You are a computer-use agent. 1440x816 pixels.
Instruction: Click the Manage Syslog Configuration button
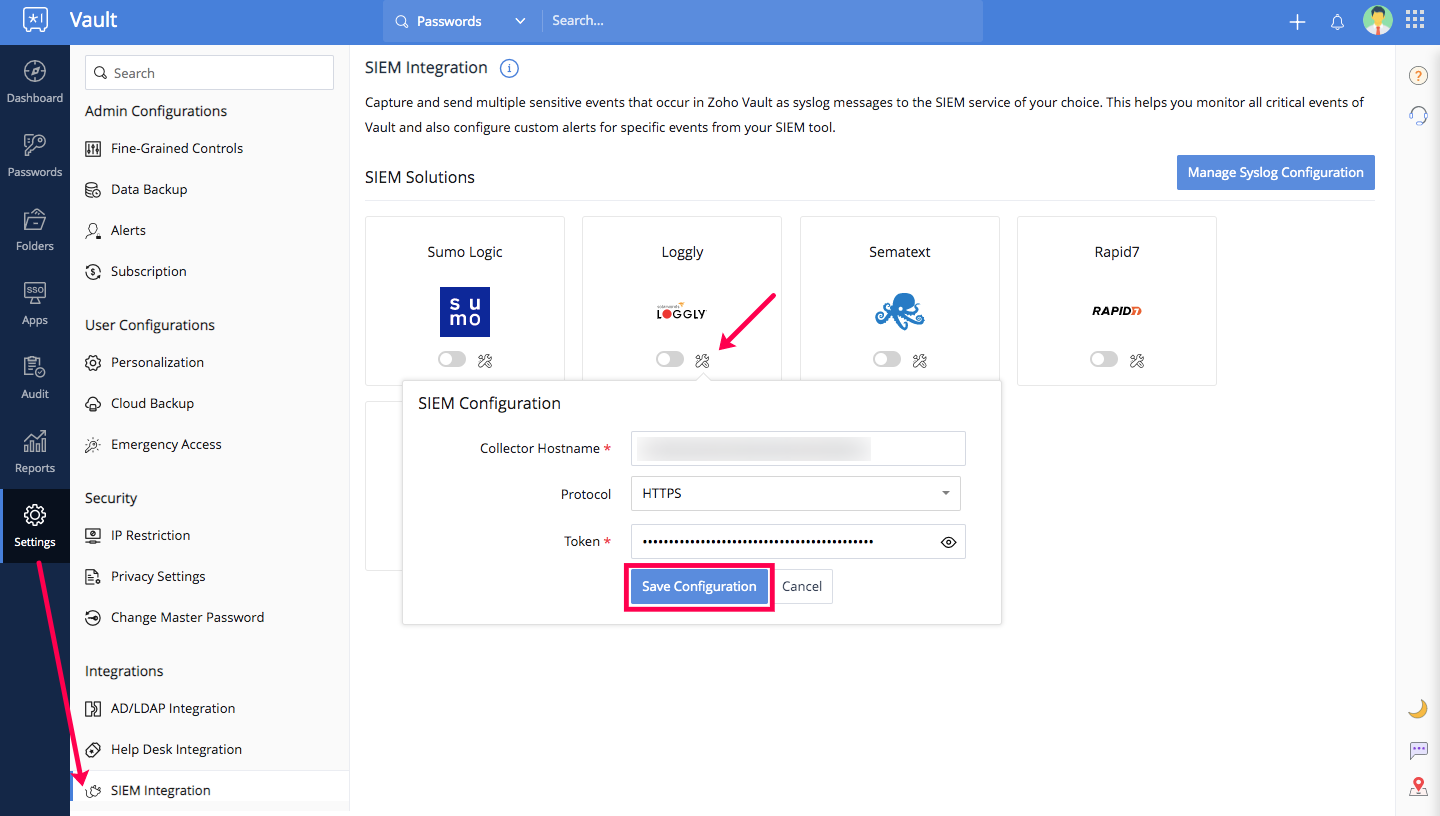click(1275, 172)
